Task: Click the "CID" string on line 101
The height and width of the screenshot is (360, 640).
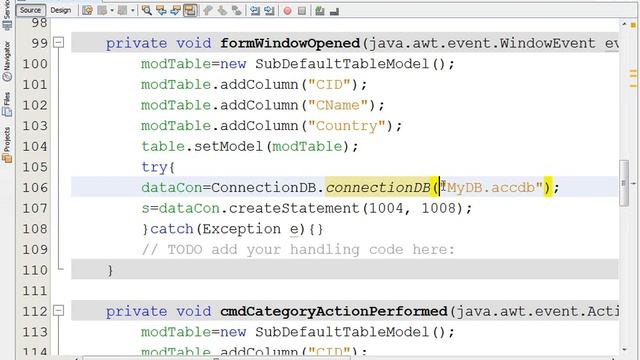Action: point(329,84)
